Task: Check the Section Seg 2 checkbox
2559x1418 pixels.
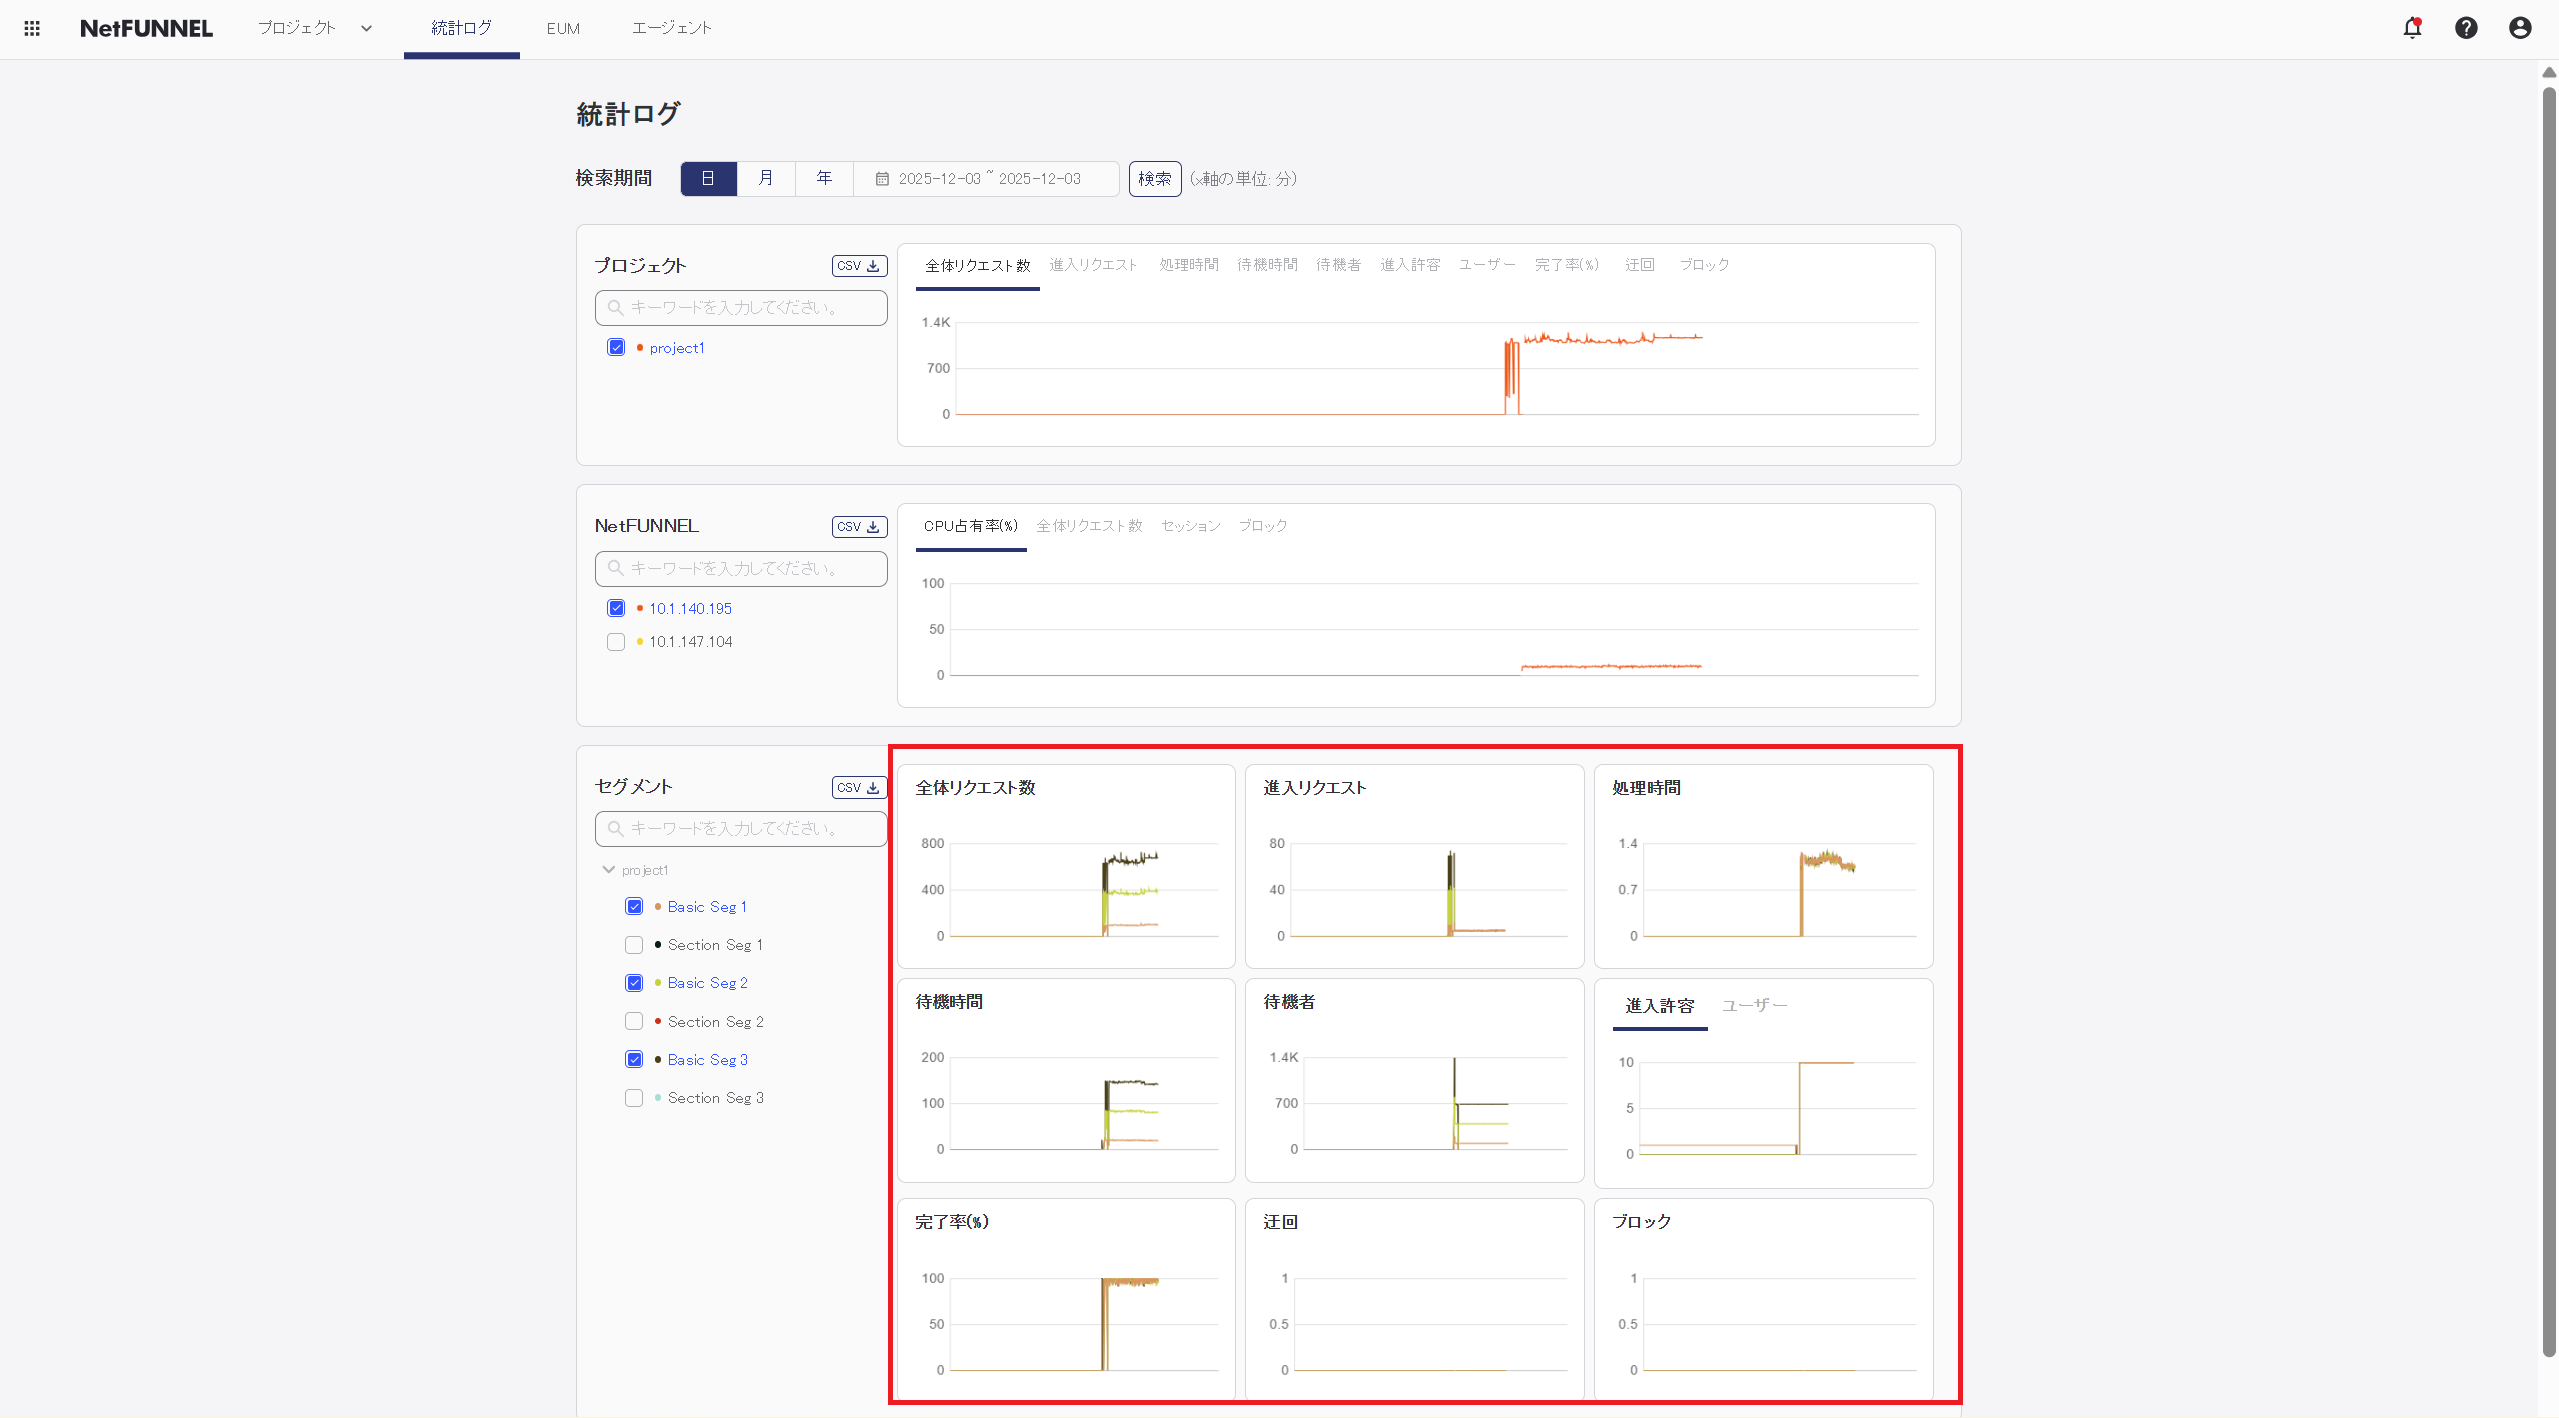Action: (x=634, y=1021)
